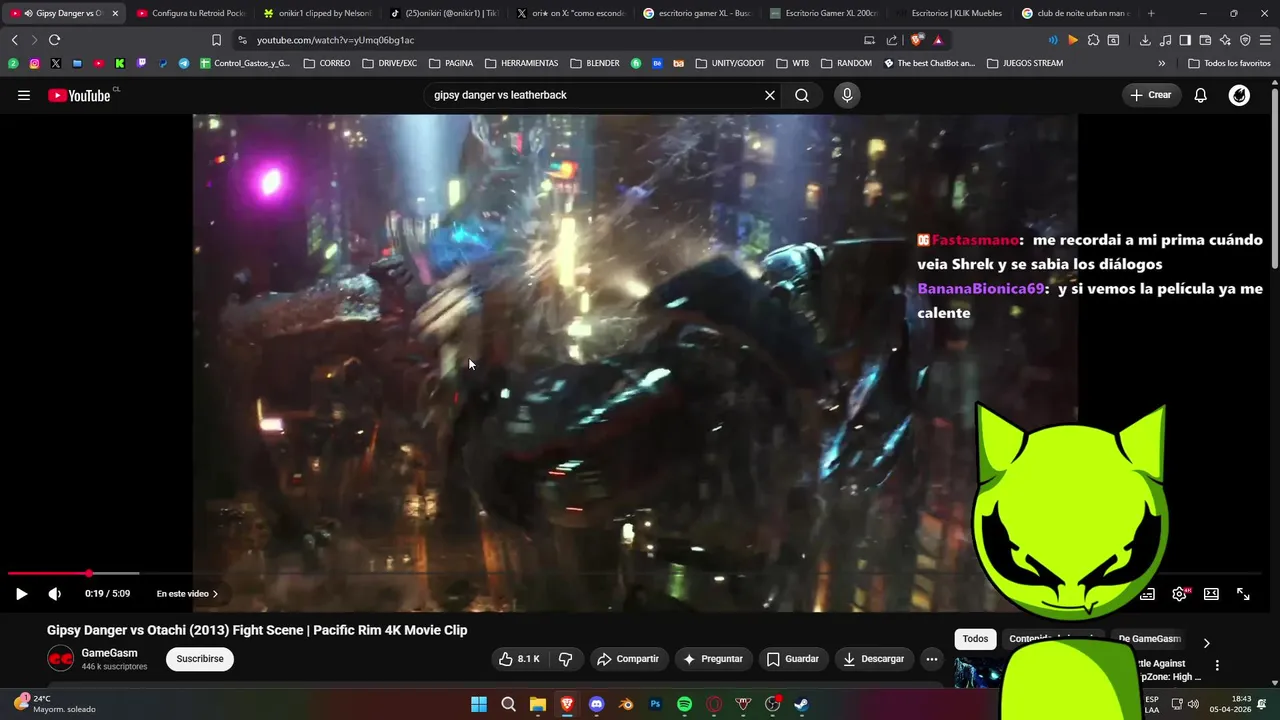Switch to 'escritorio gamer XL' search tab

[x=697, y=13]
